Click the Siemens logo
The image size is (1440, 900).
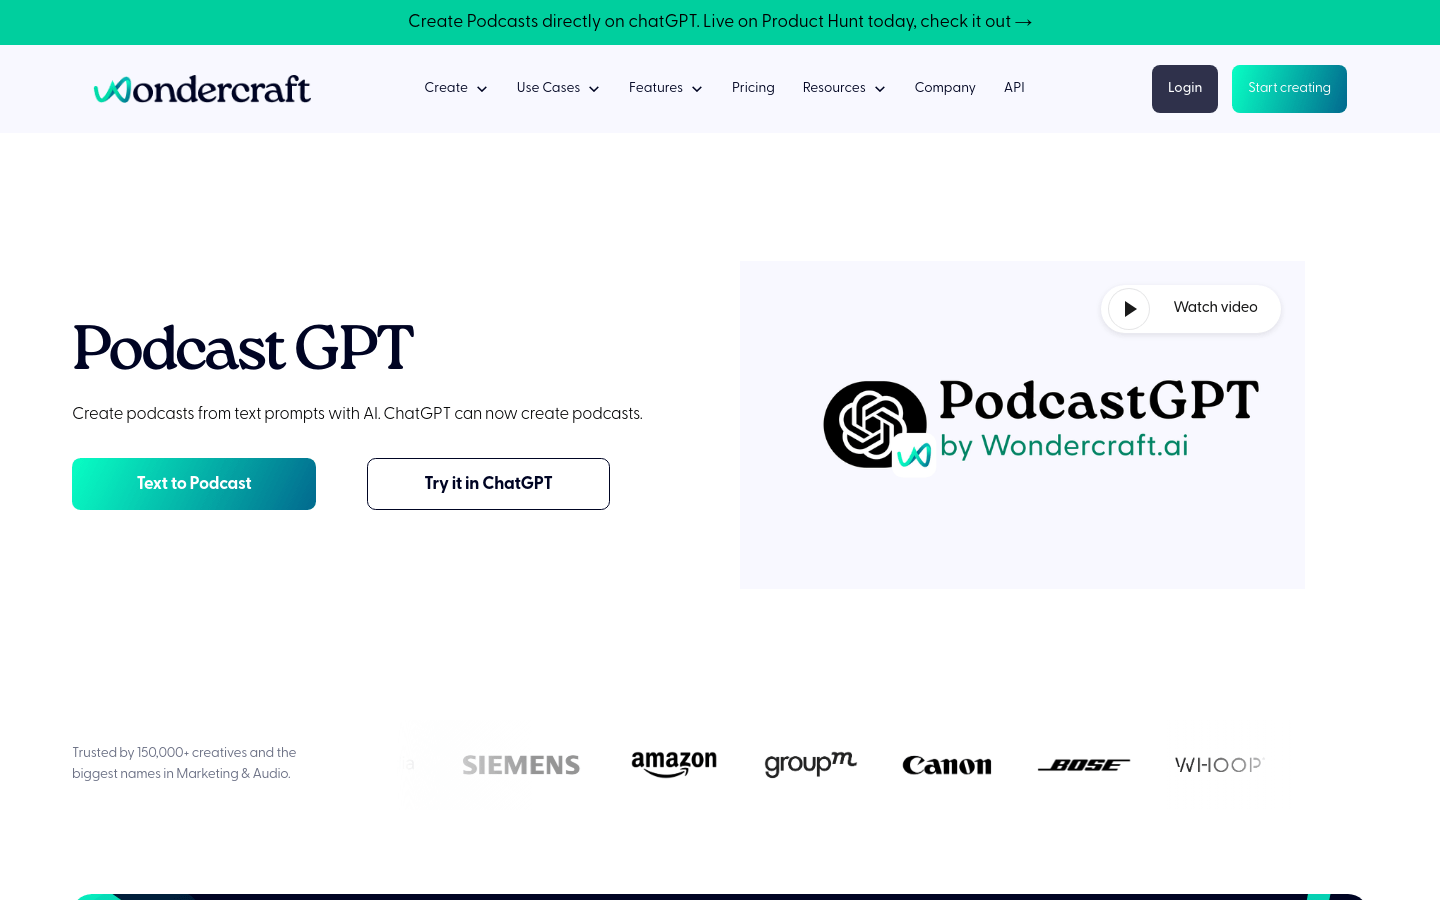point(521,765)
